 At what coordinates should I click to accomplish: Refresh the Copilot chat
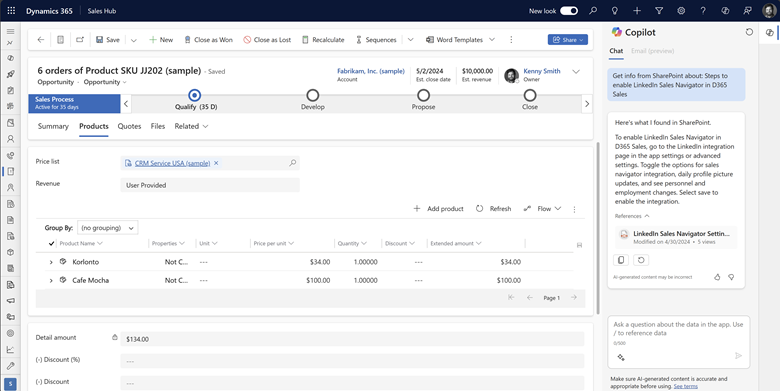749,32
